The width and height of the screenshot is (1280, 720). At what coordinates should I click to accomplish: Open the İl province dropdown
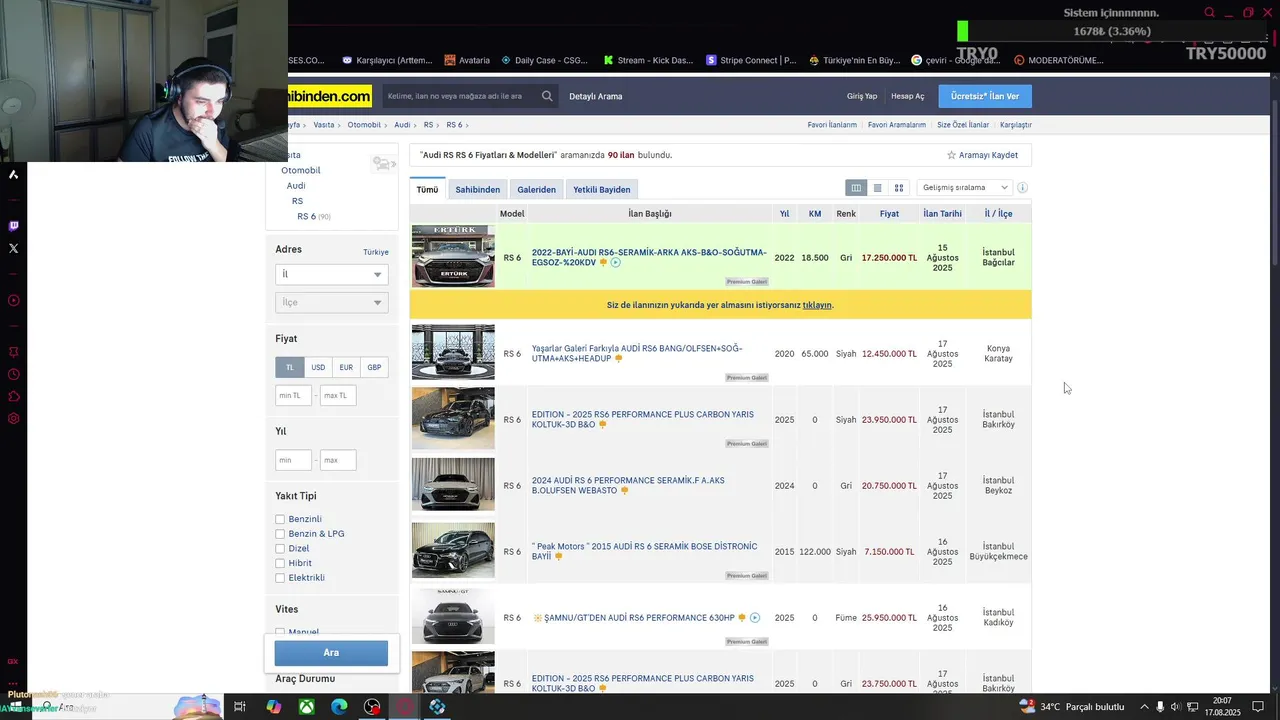coord(332,274)
